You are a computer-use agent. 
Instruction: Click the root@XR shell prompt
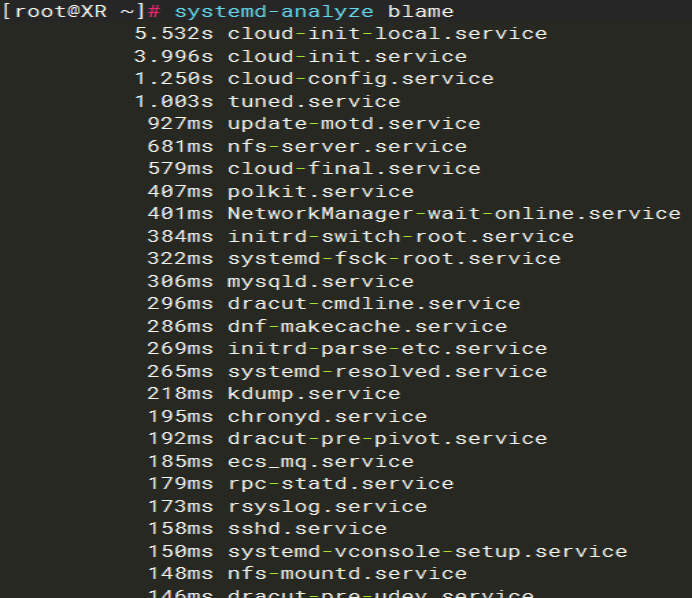(x=73, y=12)
